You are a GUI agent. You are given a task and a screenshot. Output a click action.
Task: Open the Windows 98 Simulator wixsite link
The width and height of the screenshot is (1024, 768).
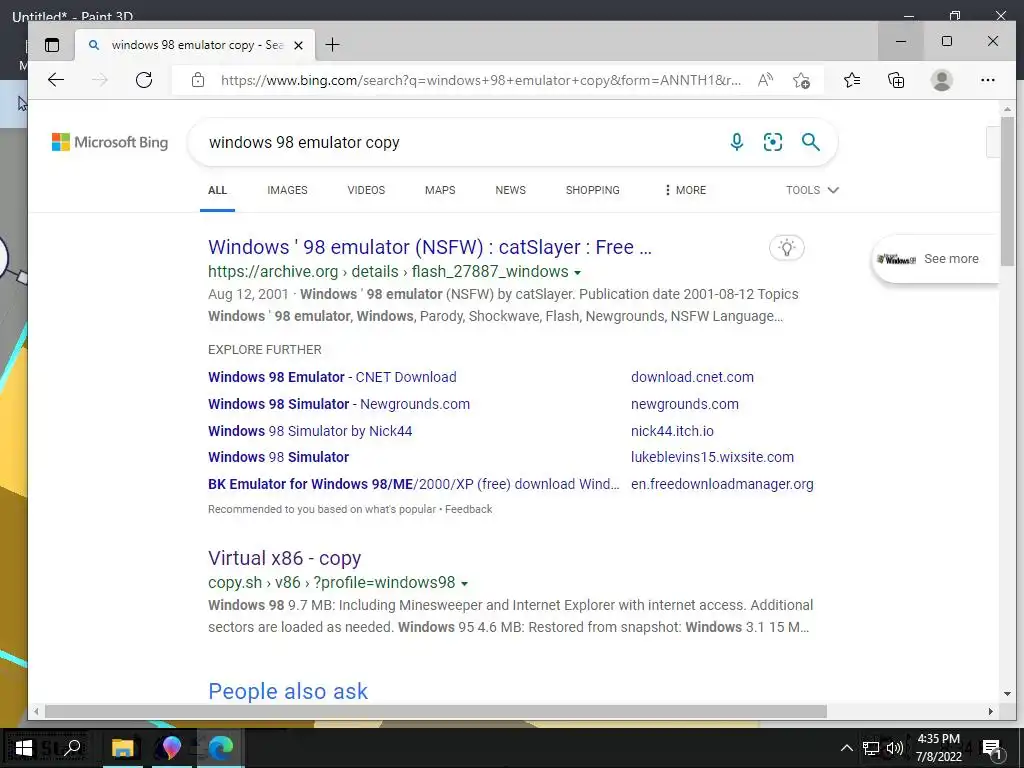pos(279,457)
